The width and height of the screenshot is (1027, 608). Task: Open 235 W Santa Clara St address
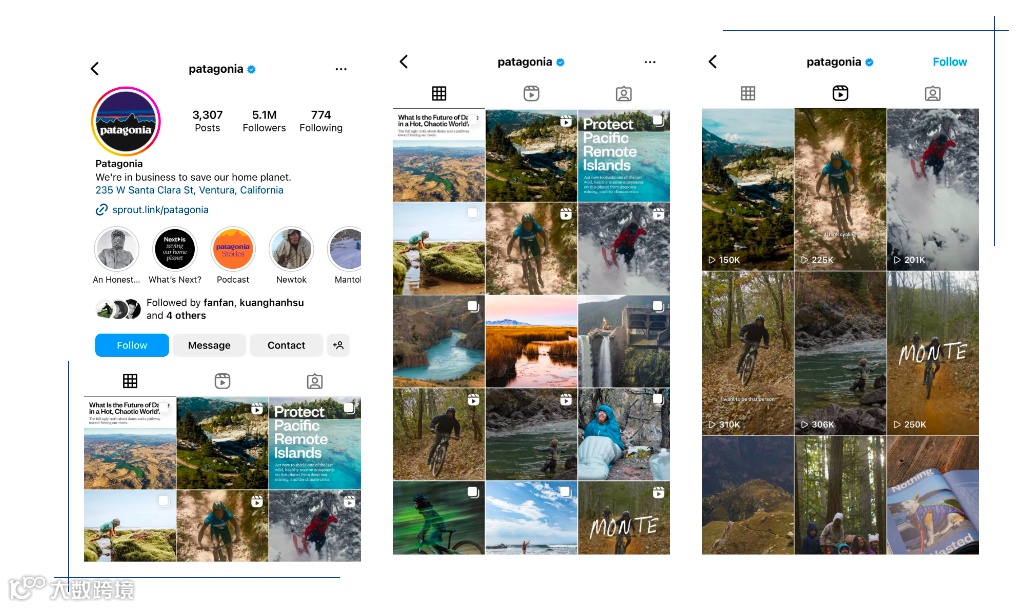pyautogui.click(x=189, y=190)
